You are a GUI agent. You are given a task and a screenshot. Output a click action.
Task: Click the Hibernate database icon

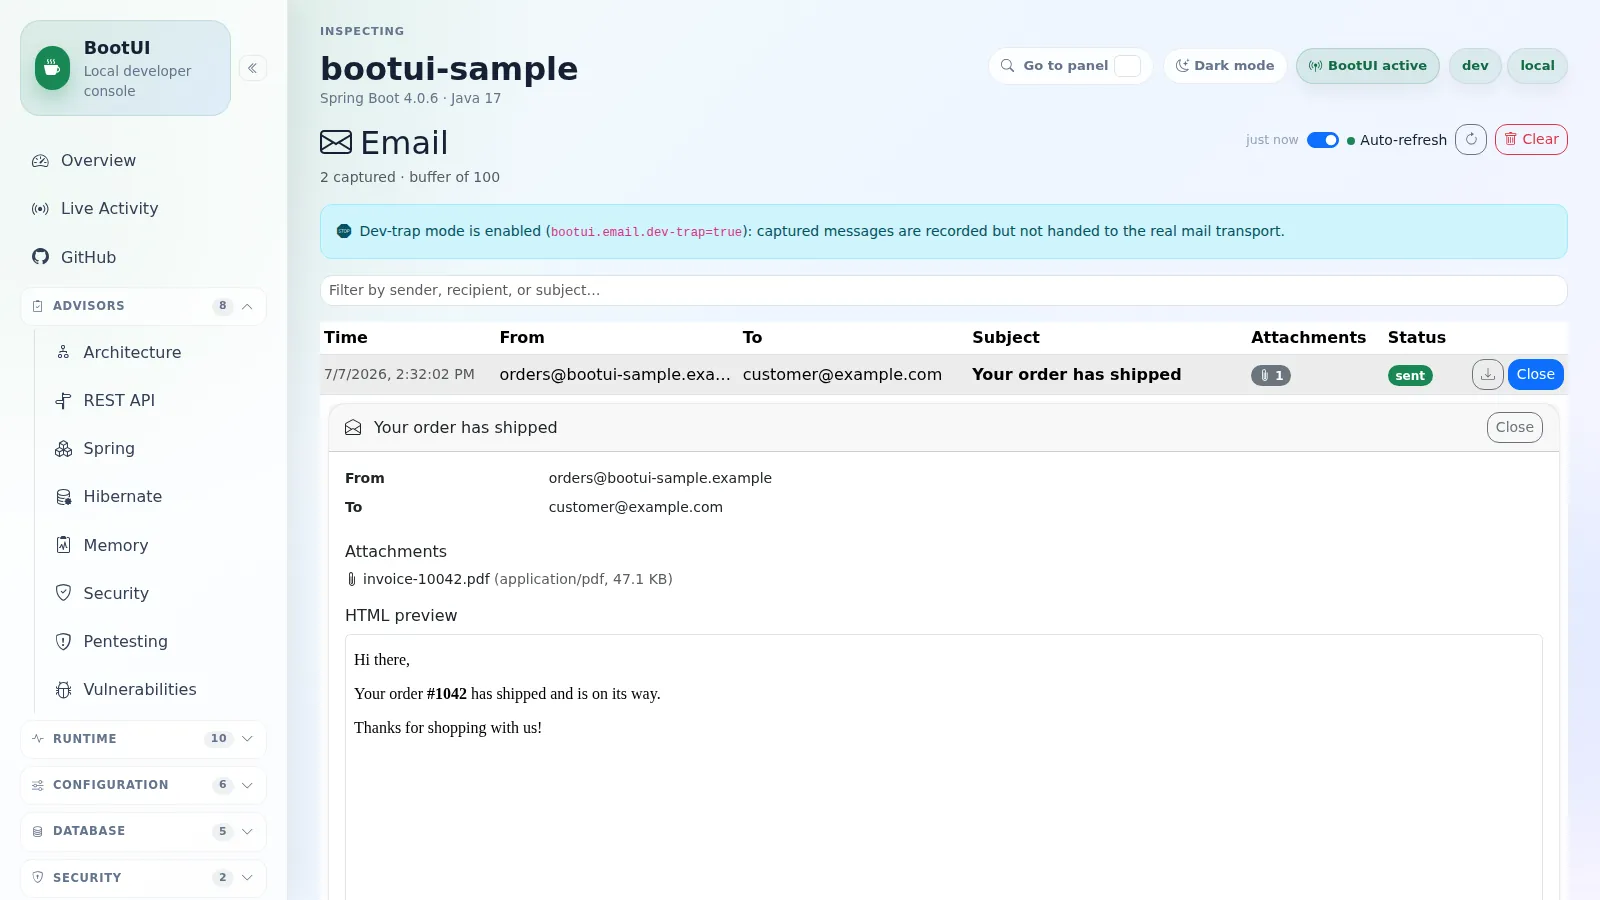[63, 497]
